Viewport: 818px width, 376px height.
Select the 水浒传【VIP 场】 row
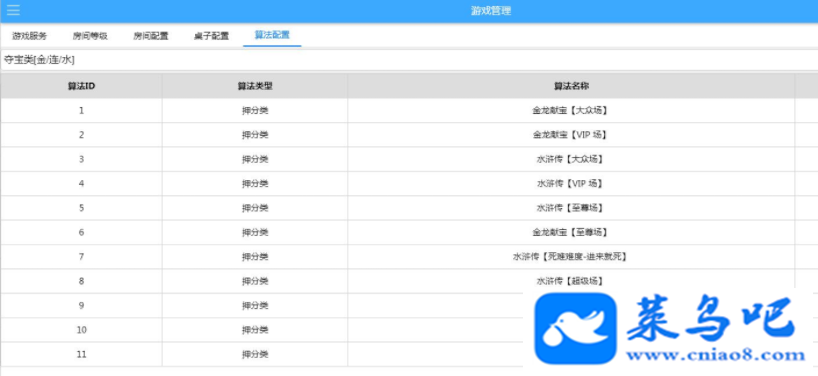pos(409,184)
